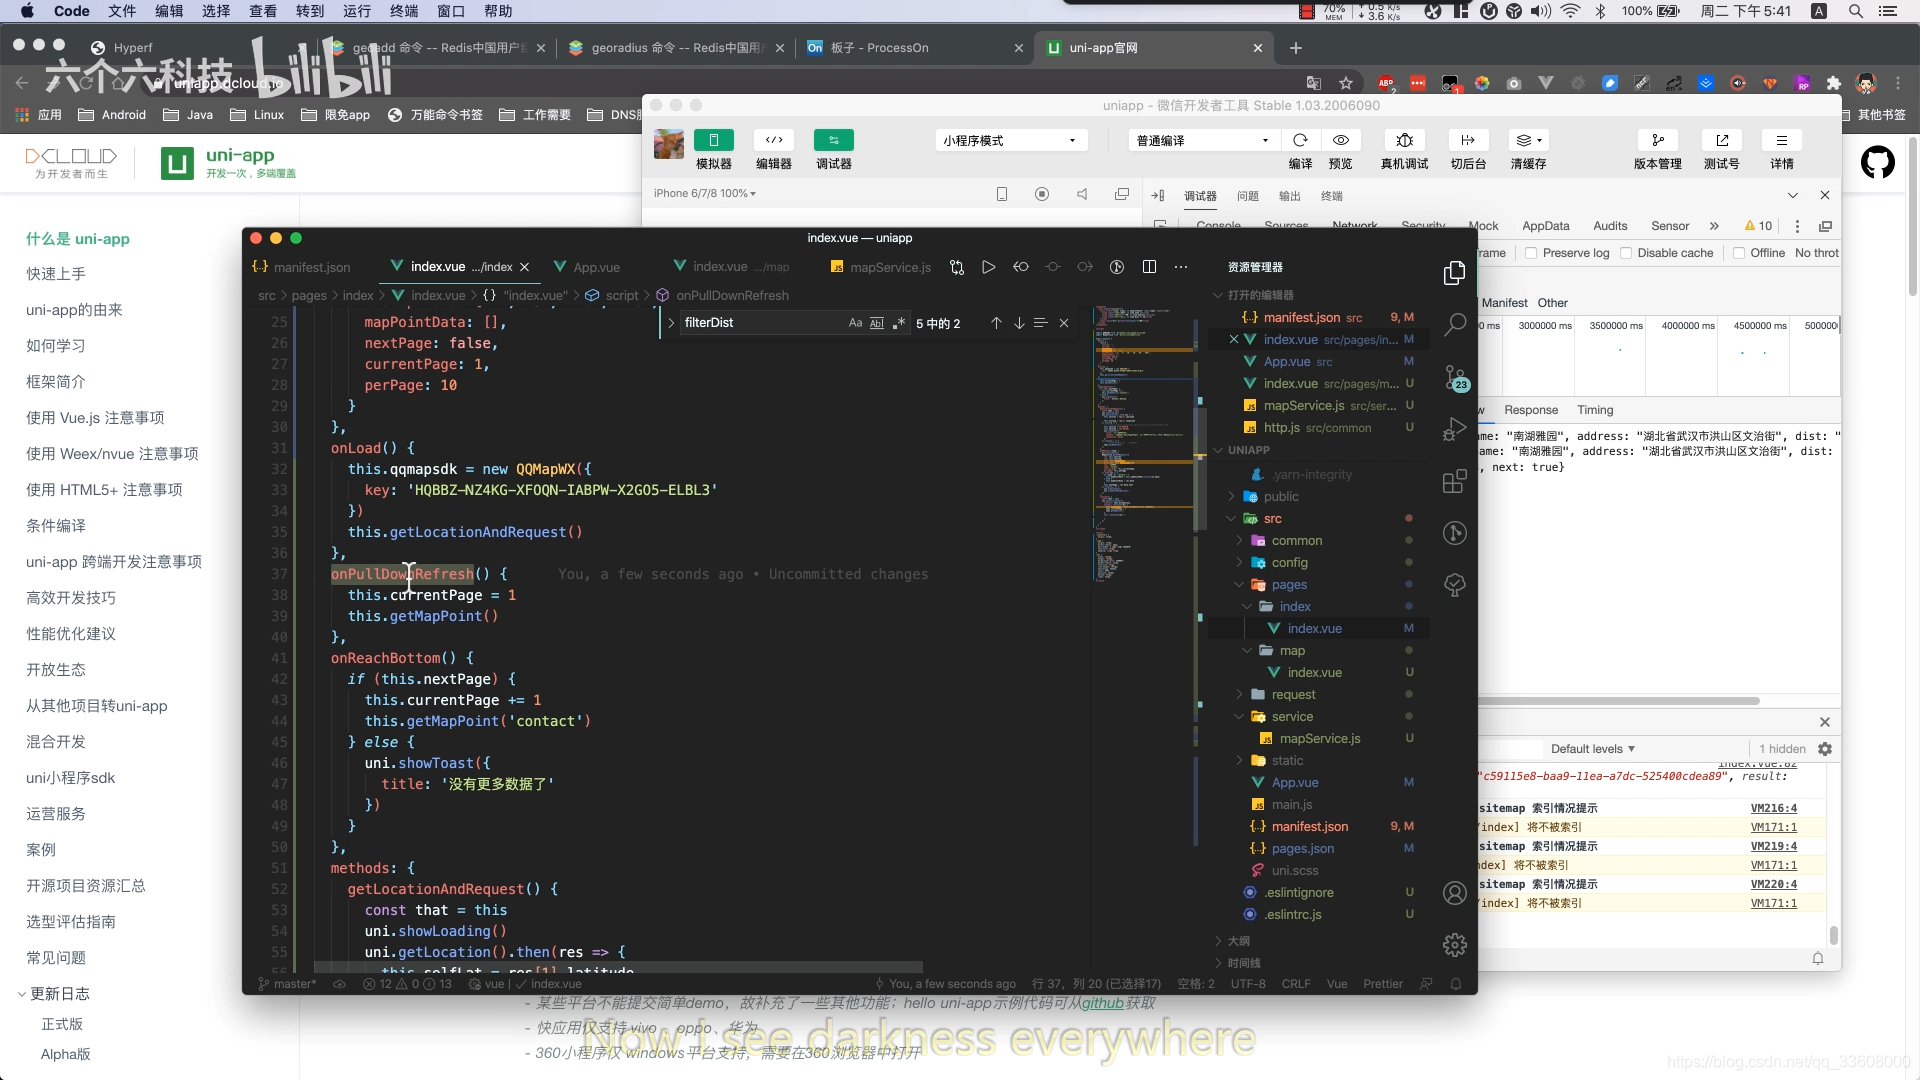Open 真机调试 remote debug tool
The image size is (1920, 1080).
point(1404,140)
